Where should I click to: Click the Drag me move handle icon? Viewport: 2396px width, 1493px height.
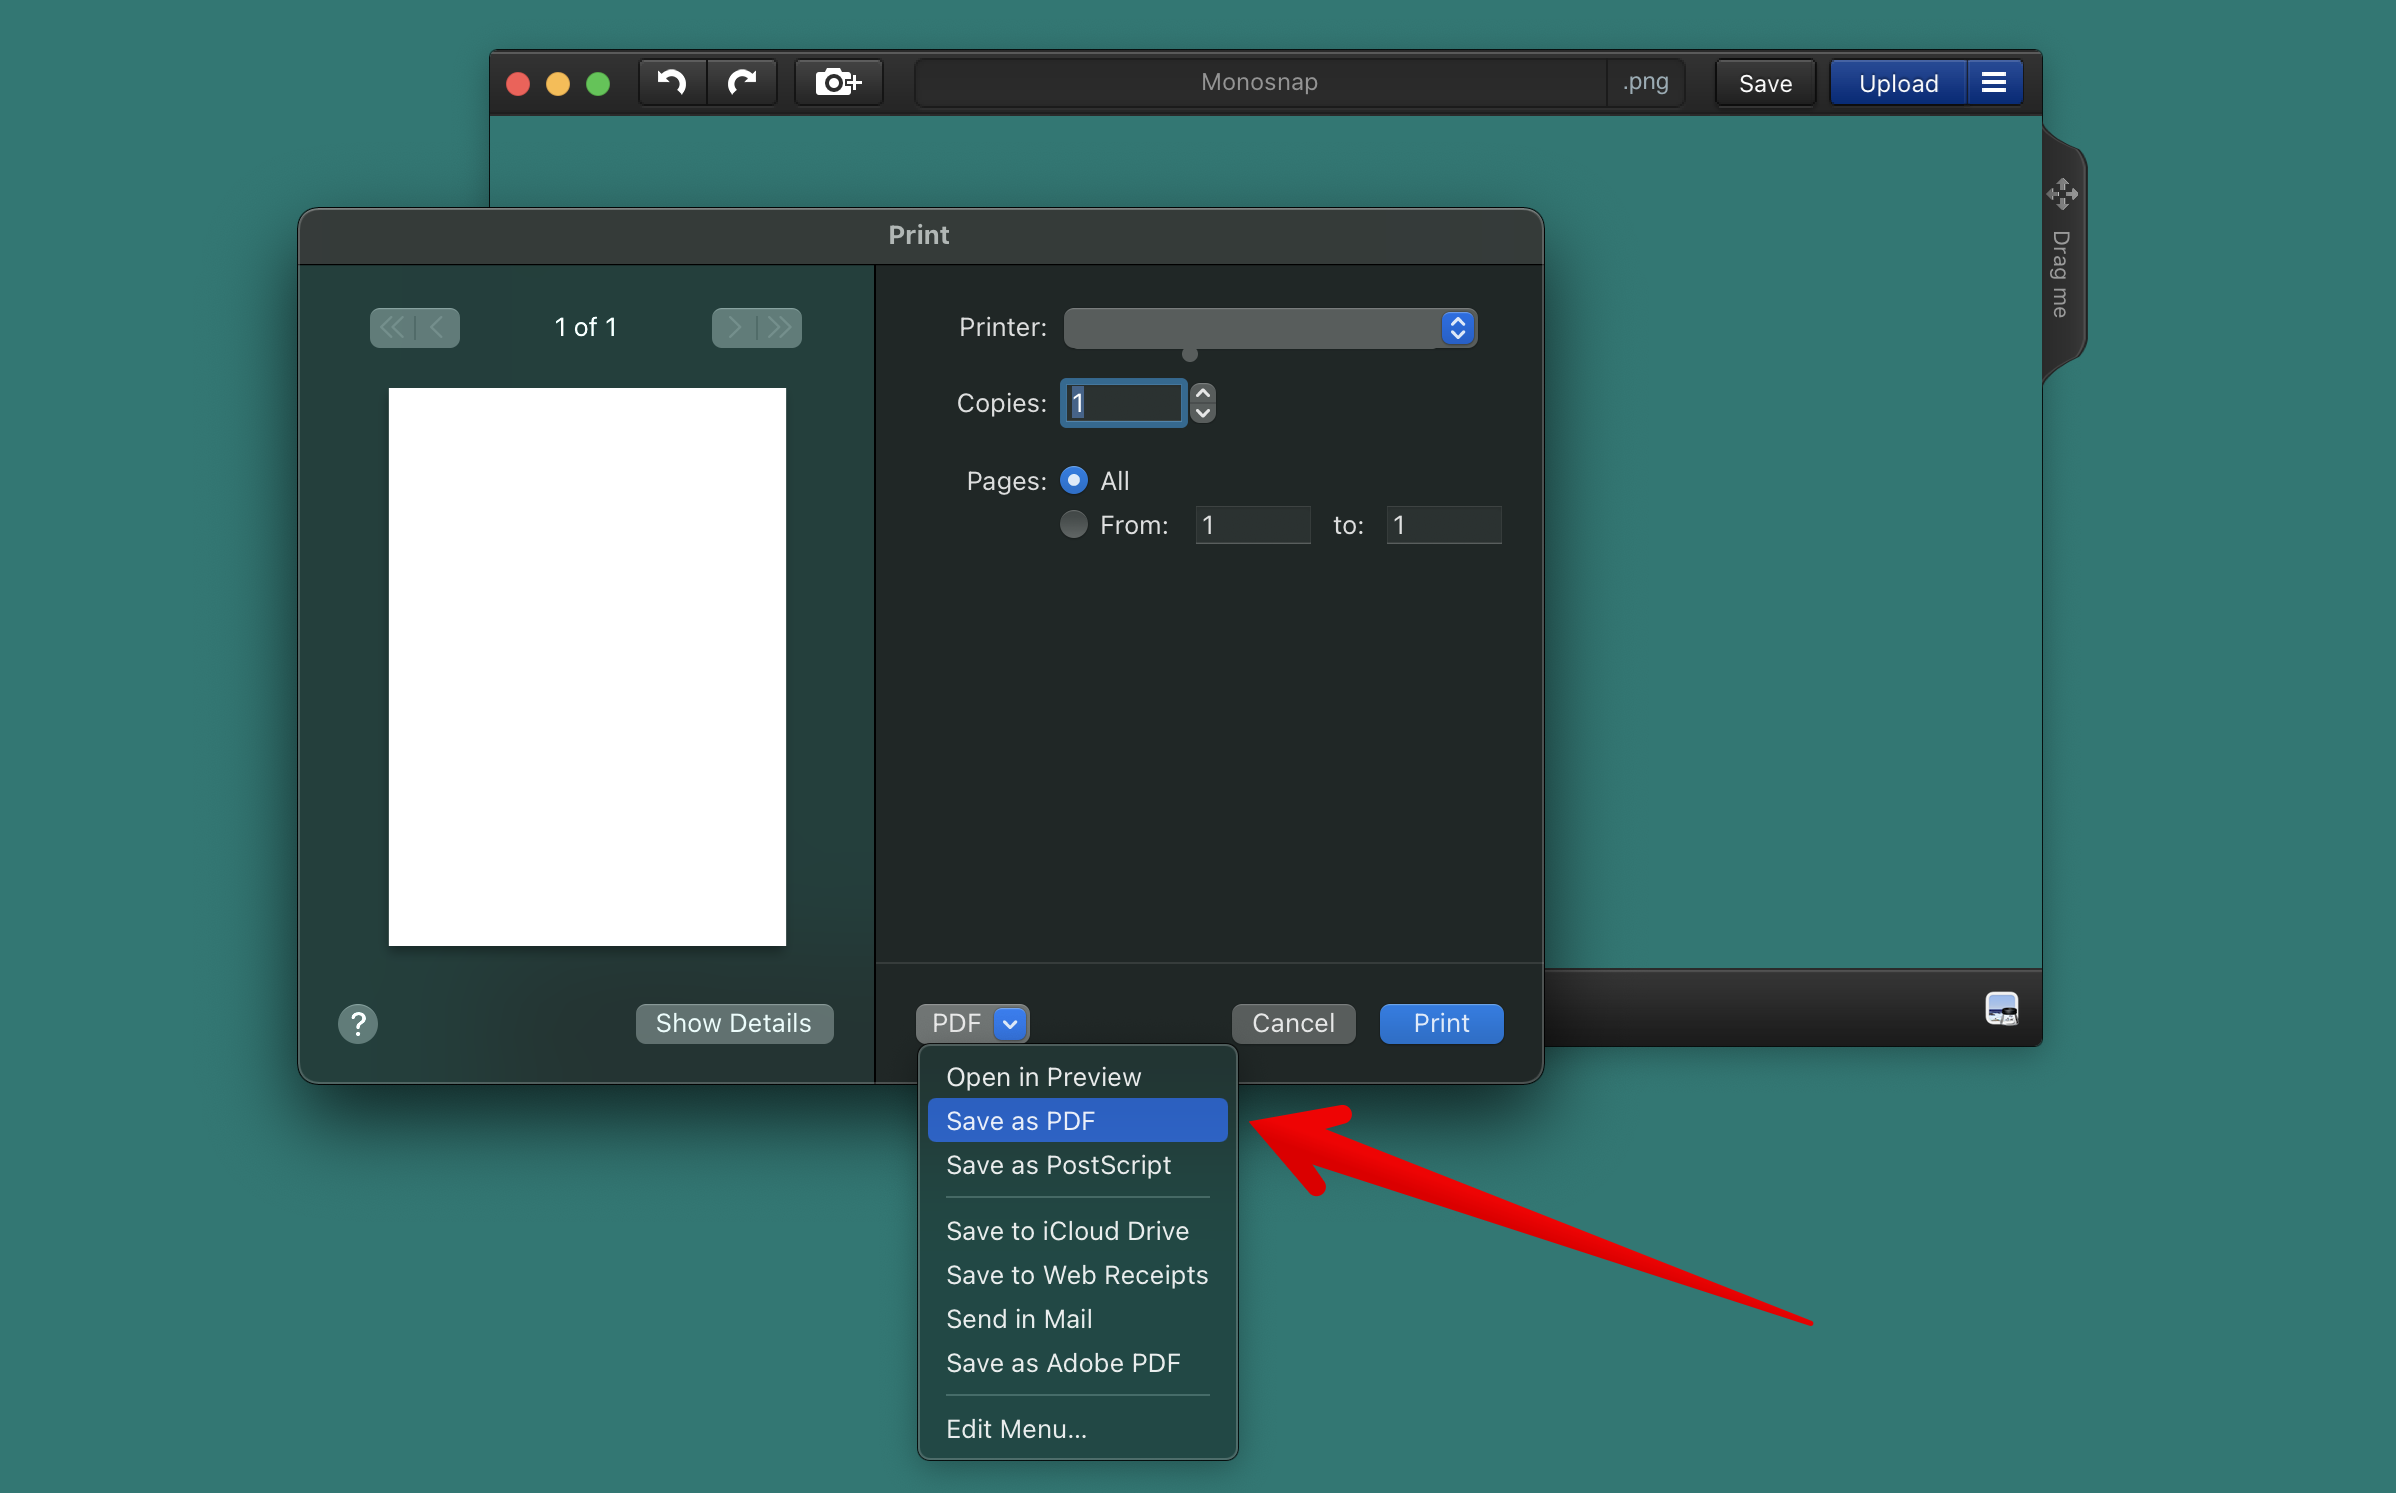[2062, 193]
